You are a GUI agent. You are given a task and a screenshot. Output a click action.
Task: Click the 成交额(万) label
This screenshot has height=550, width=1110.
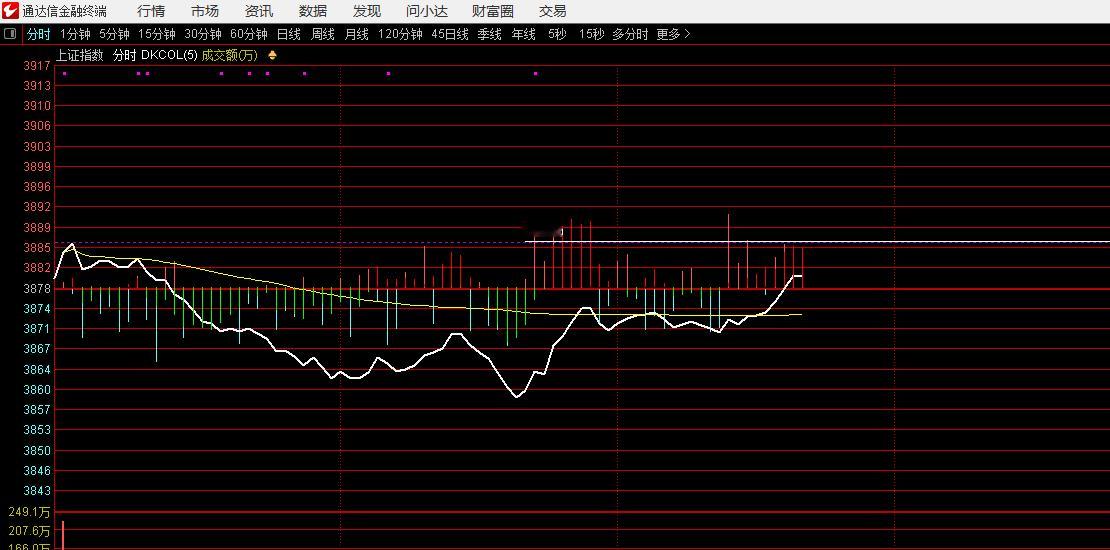coord(230,55)
